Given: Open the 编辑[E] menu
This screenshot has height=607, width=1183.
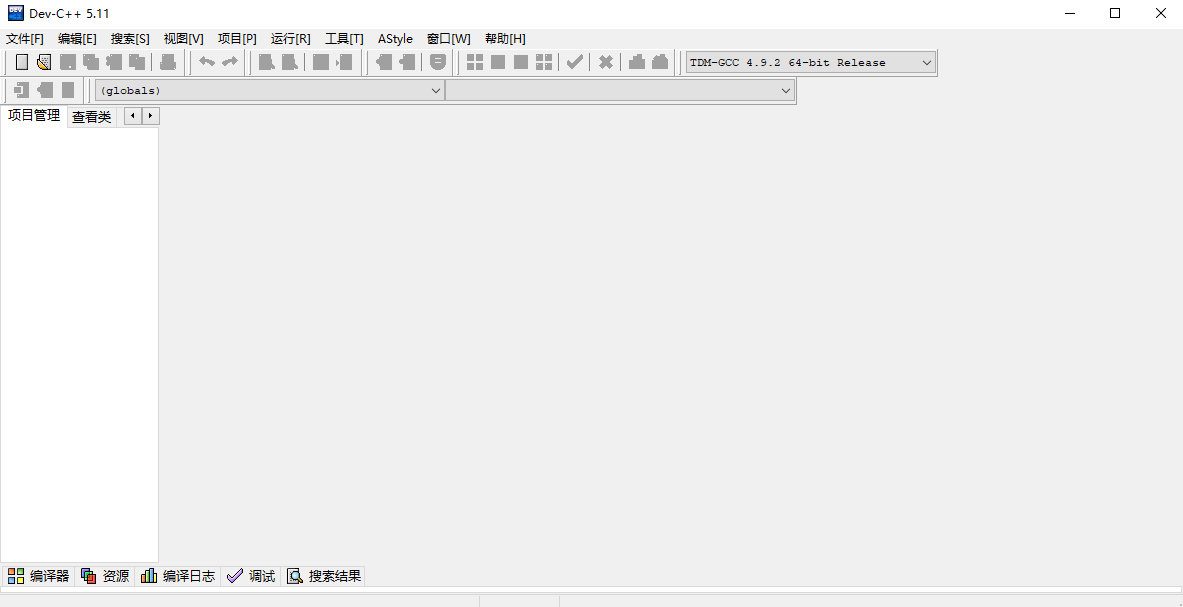Looking at the screenshot, I should tap(77, 38).
